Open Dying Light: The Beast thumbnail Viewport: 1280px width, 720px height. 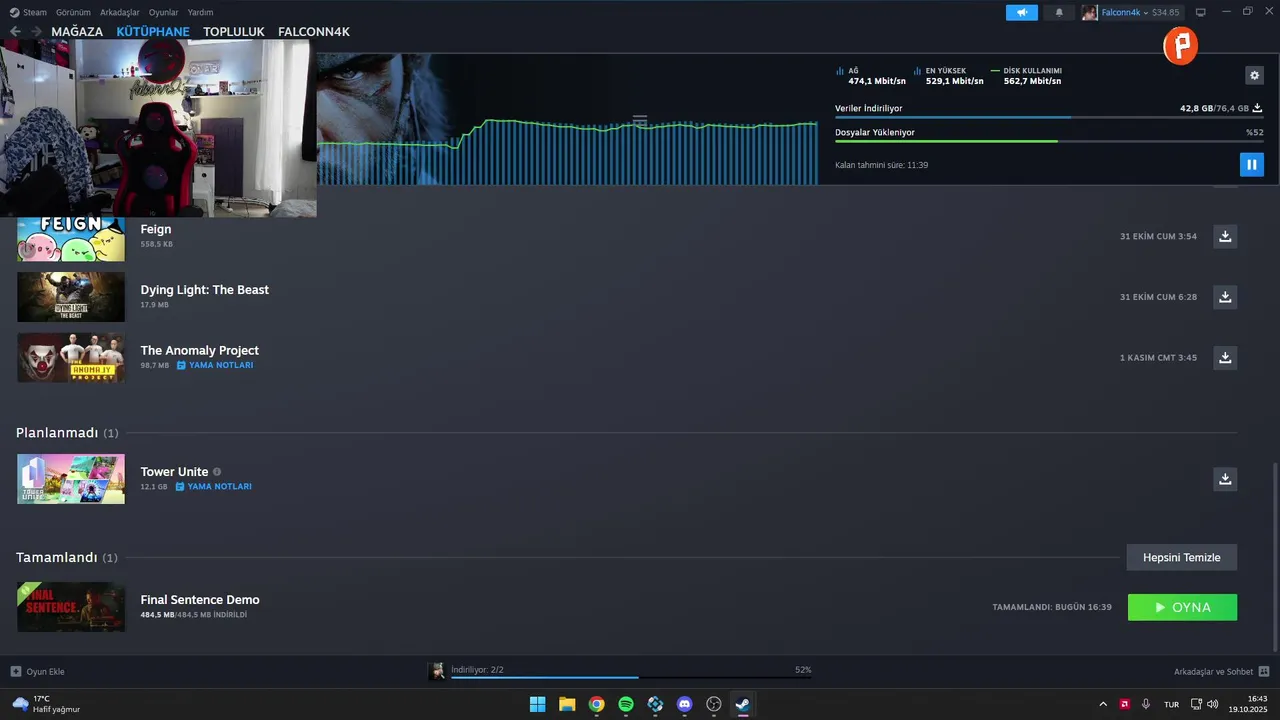pos(71,297)
